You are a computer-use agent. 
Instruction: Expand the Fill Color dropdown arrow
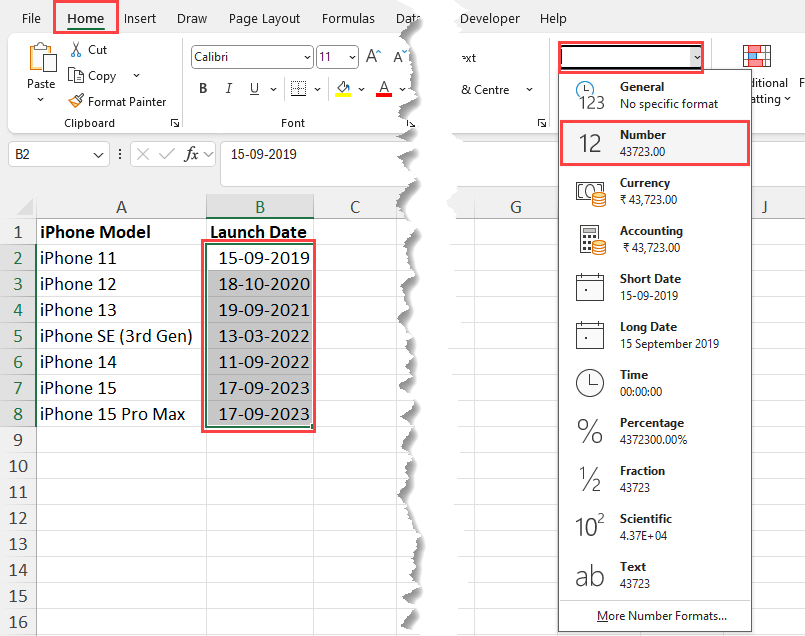[x=361, y=89]
